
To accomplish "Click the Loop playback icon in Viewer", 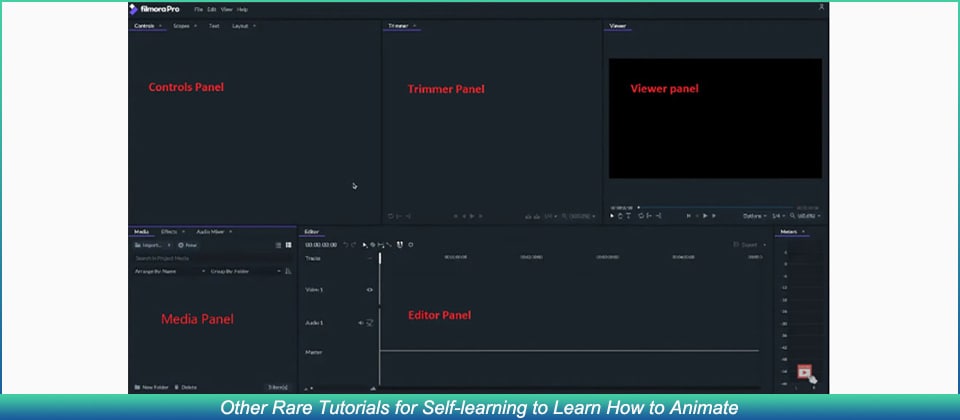I will click(641, 216).
